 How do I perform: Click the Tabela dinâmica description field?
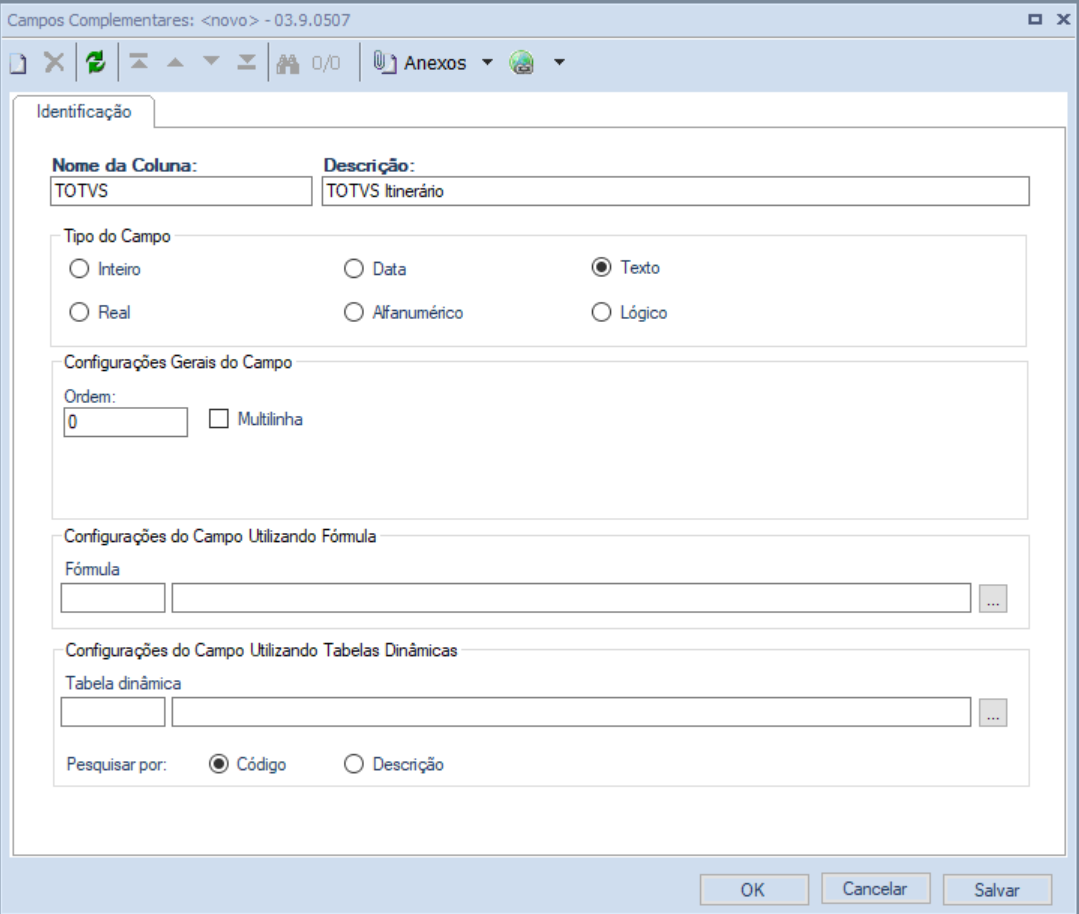(571, 712)
